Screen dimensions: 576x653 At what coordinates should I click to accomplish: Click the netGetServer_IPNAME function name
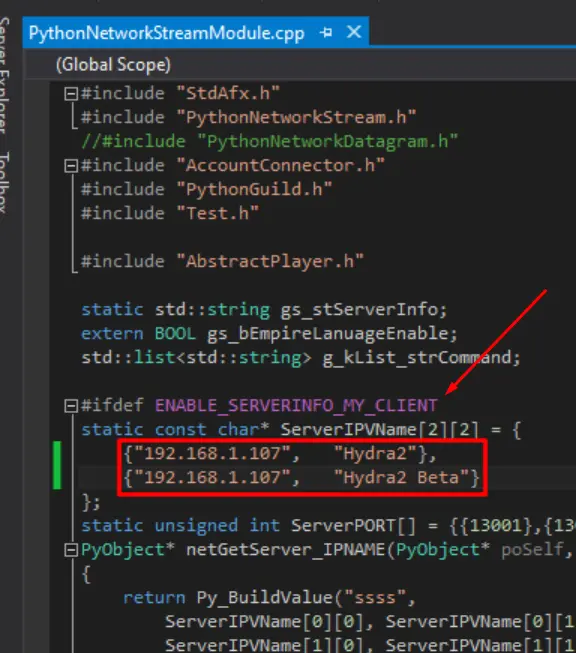pyautogui.click(x=285, y=550)
